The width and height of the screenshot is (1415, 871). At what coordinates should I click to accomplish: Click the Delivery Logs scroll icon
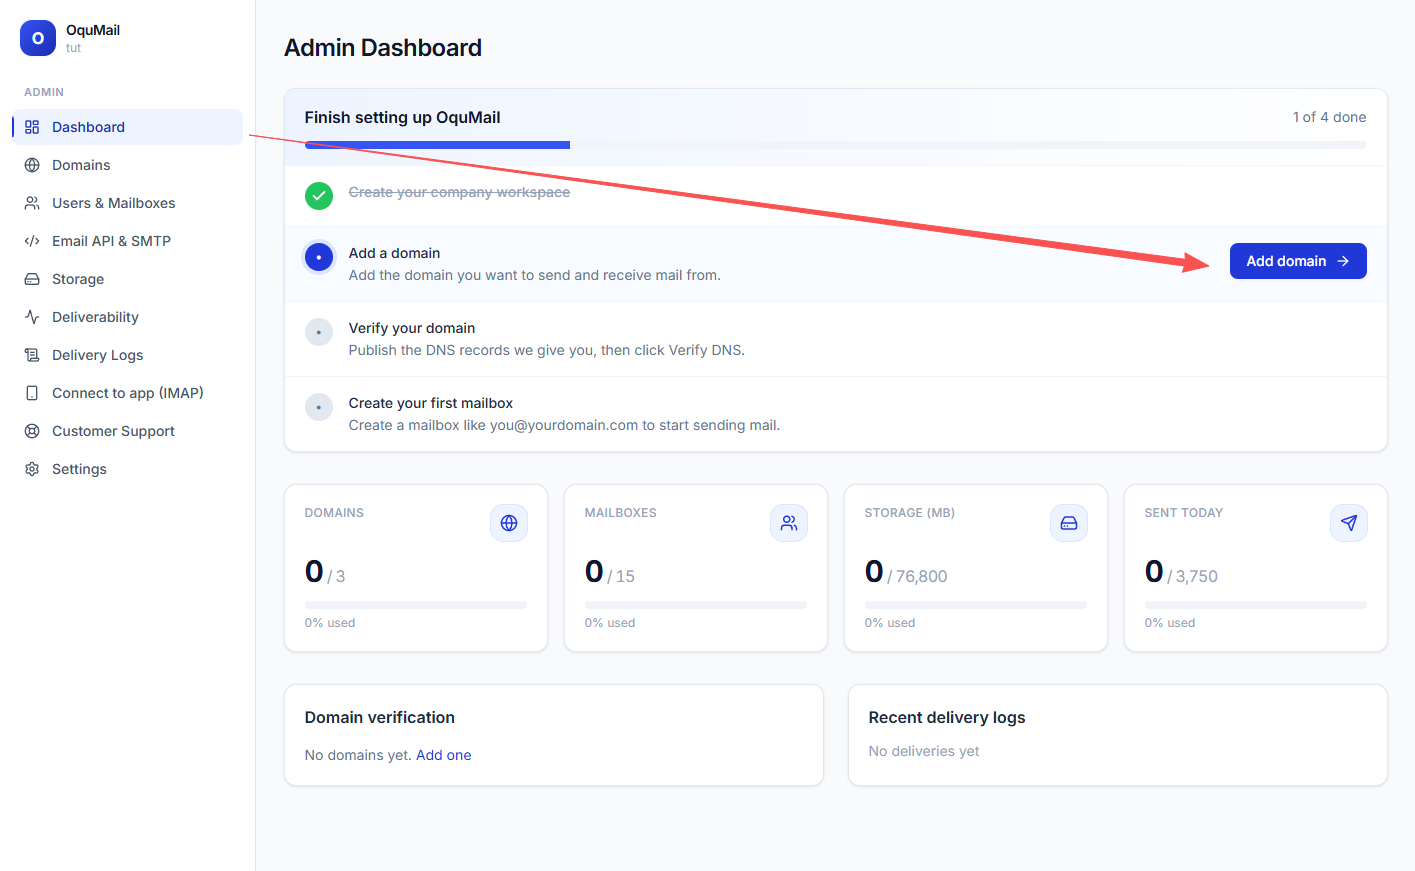click(x=32, y=355)
